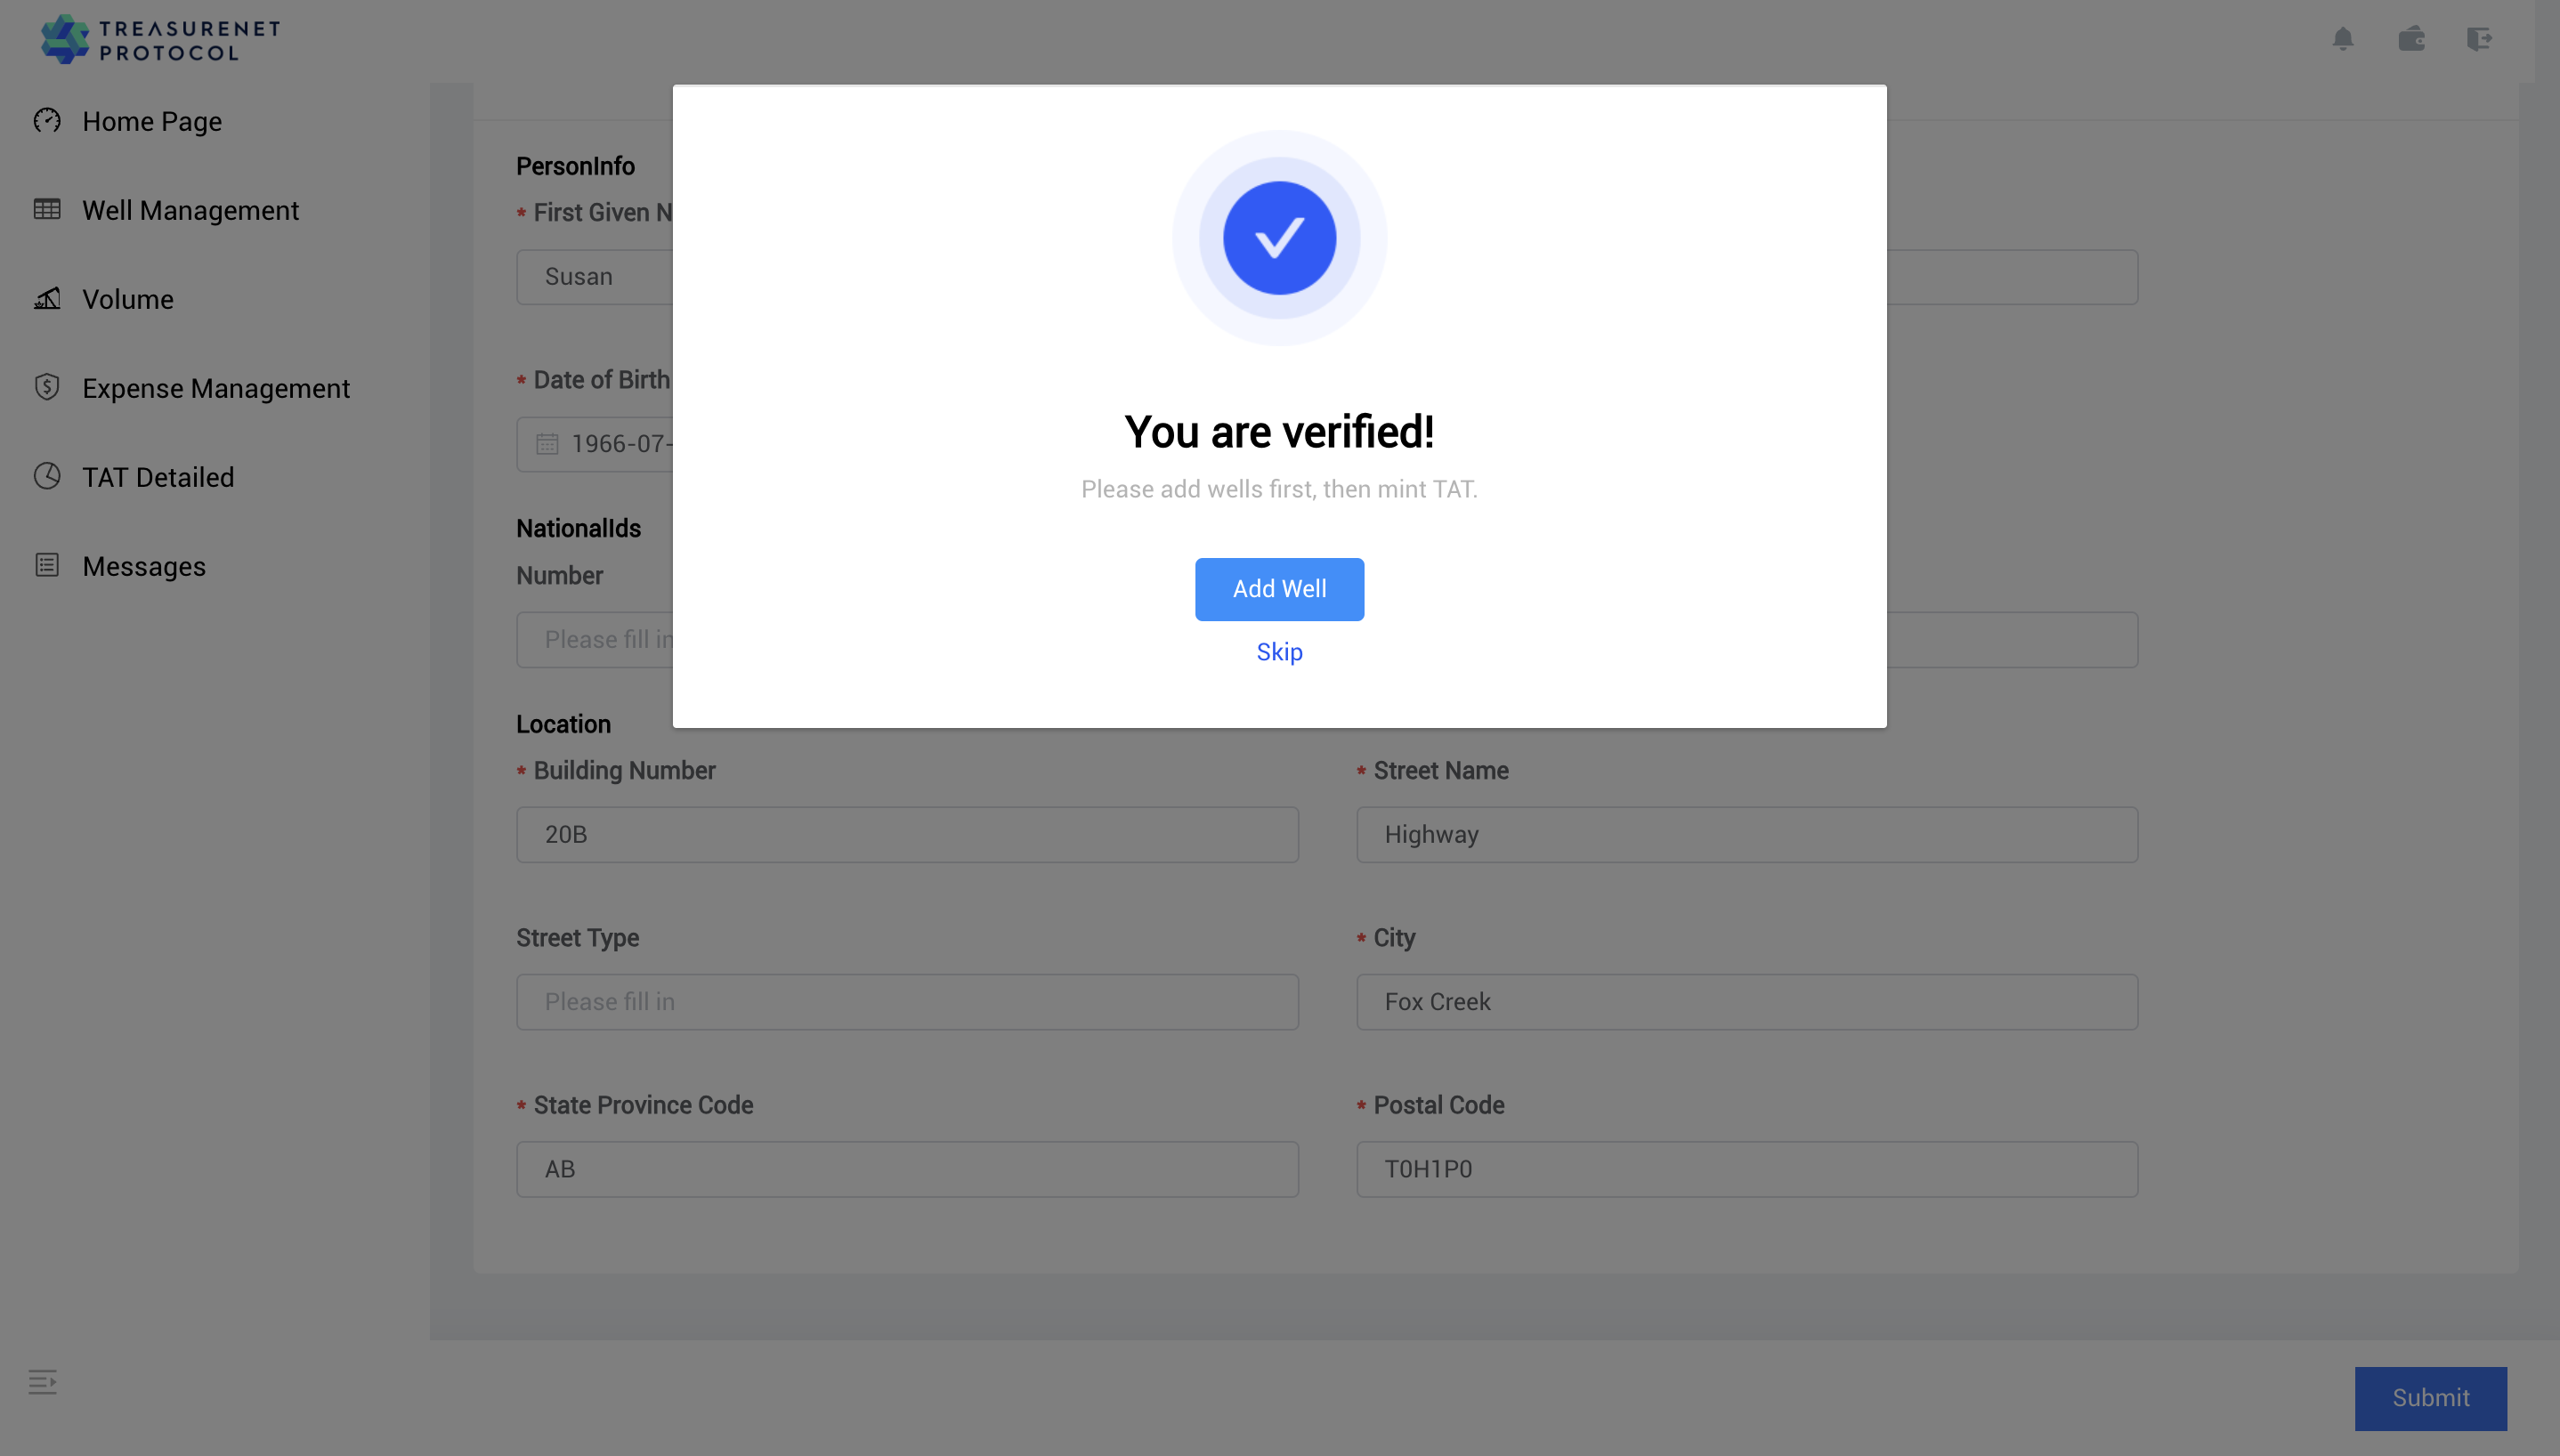Click the Add Well button
Image resolution: width=2560 pixels, height=1456 pixels.
pos(1280,589)
